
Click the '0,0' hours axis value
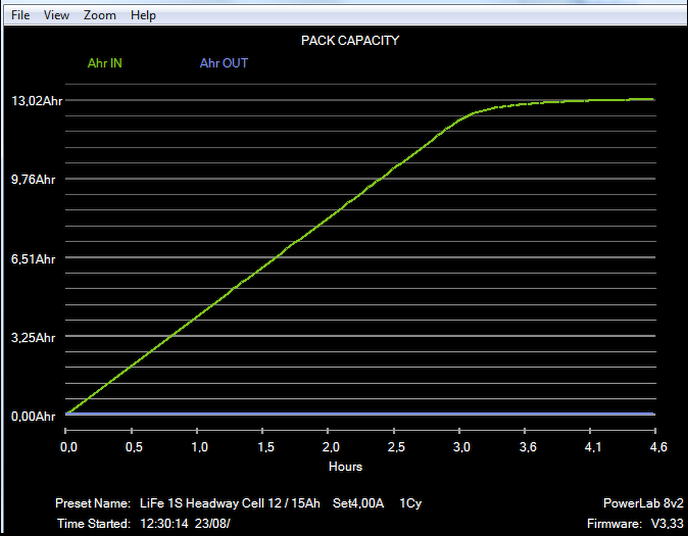pyautogui.click(x=68, y=447)
